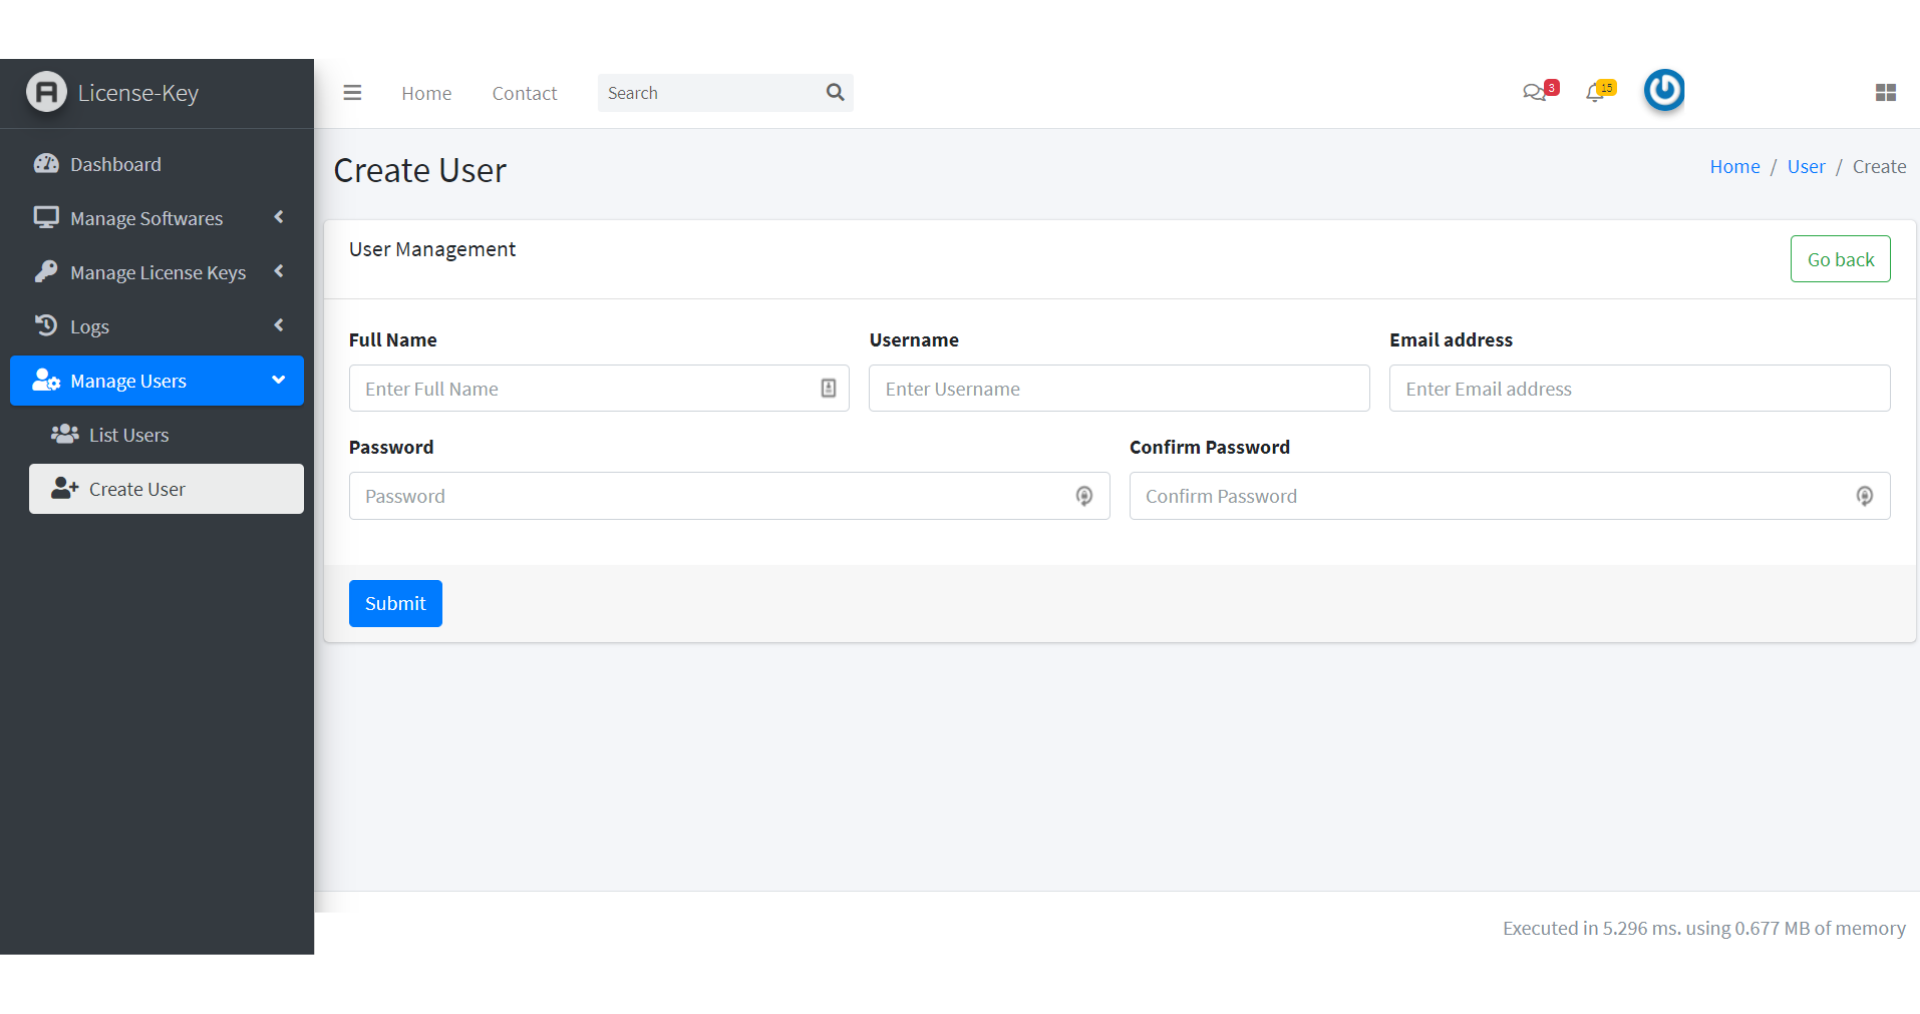The height and width of the screenshot is (1014, 1920).
Task: Click the User breadcrumb link
Action: click(x=1806, y=167)
